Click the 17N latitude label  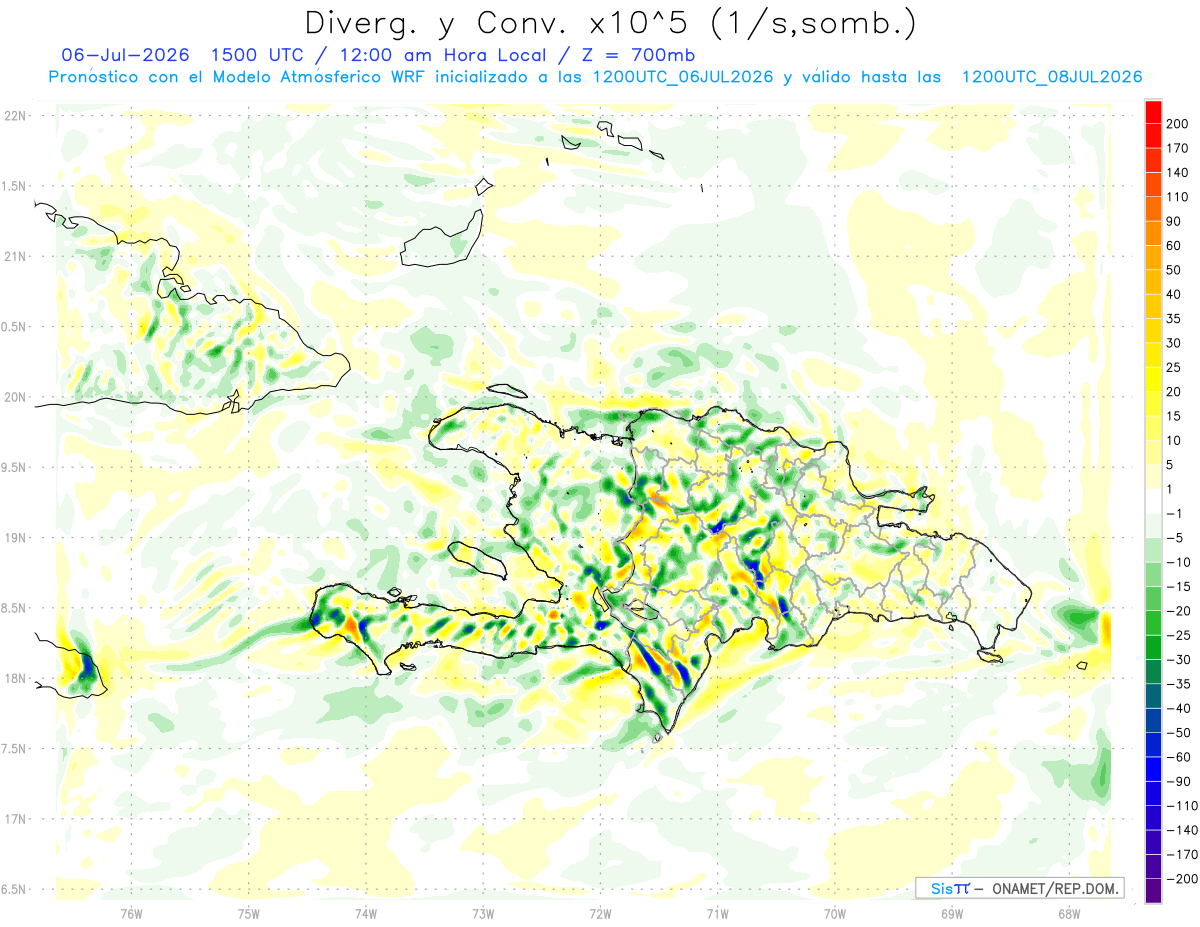[14, 819]
